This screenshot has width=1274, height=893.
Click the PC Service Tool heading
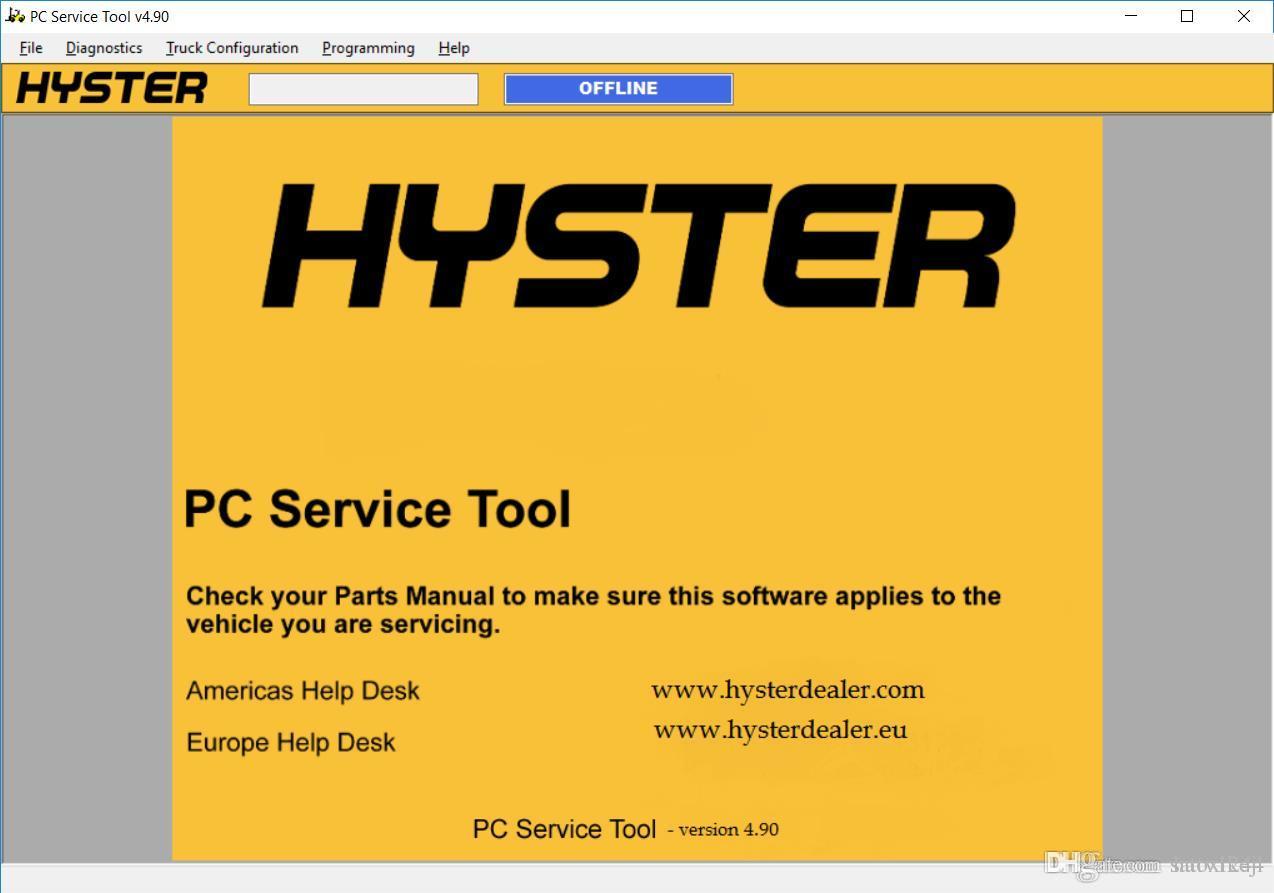[x=377, y=509]
